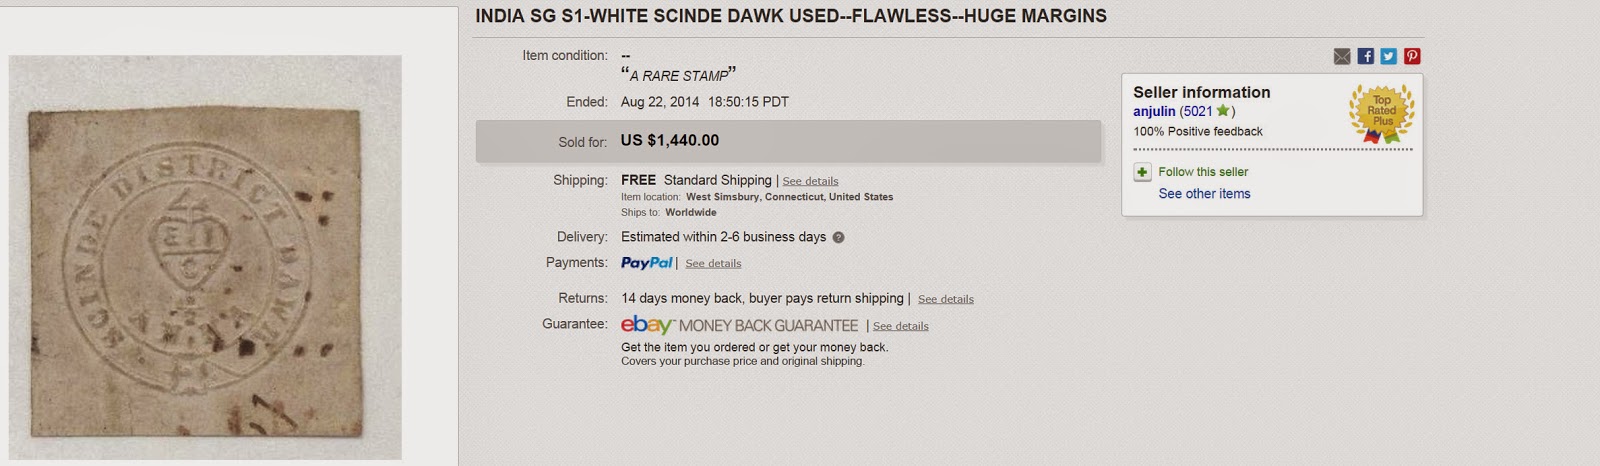Share listing via email envelope icon
1600x466 pixels.
tap(1342, 57)
